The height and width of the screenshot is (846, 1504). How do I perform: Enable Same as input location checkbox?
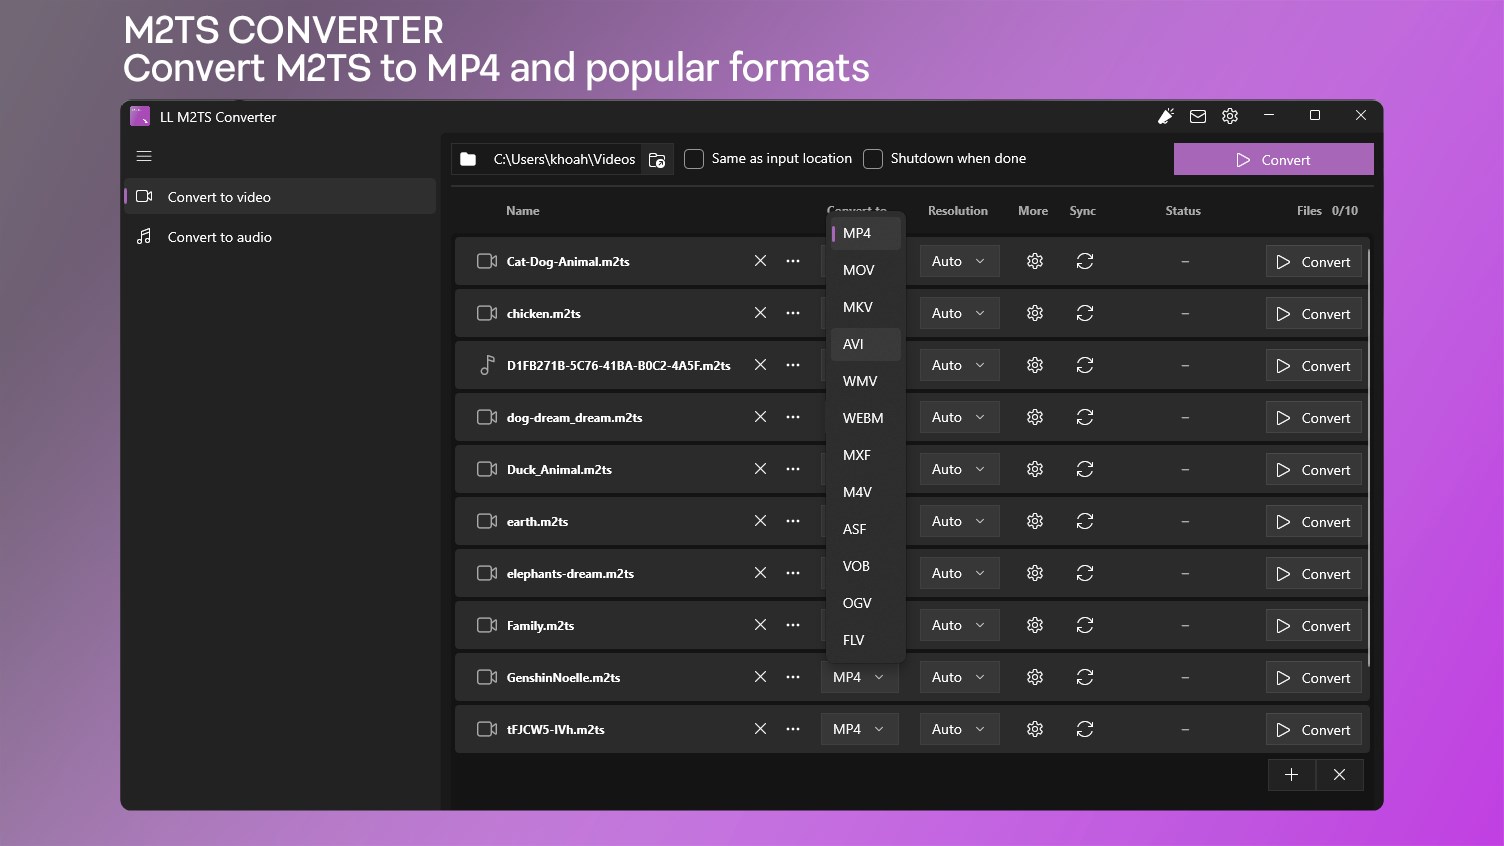click(694, 159)
